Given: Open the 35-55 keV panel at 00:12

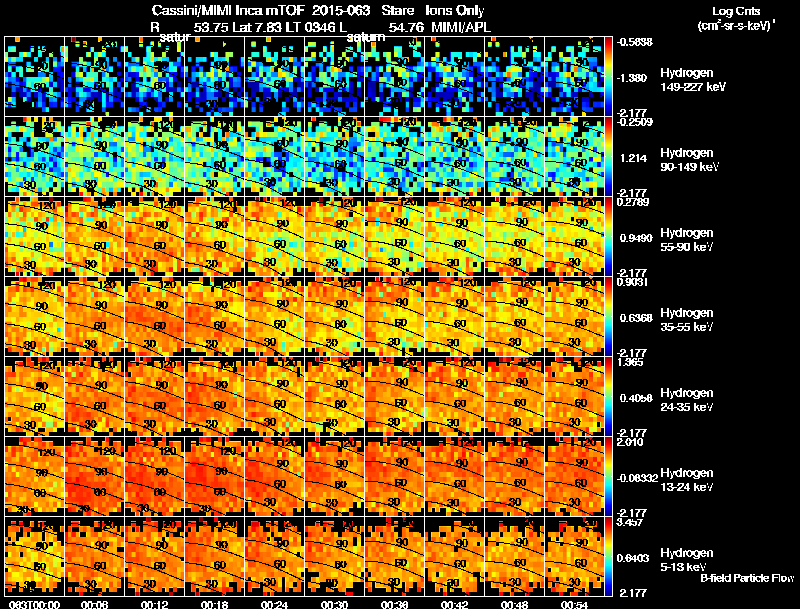Looking at the screenshot, I should (155, 316).
